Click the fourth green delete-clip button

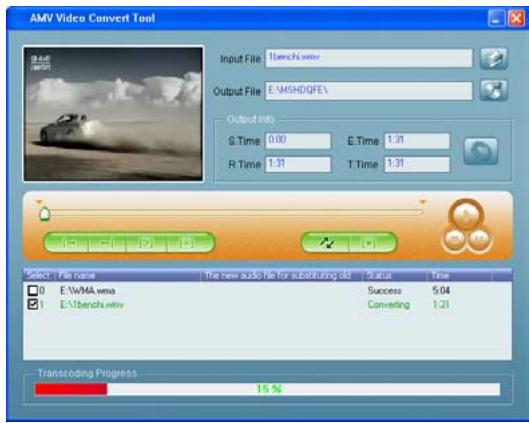point(190,242)
